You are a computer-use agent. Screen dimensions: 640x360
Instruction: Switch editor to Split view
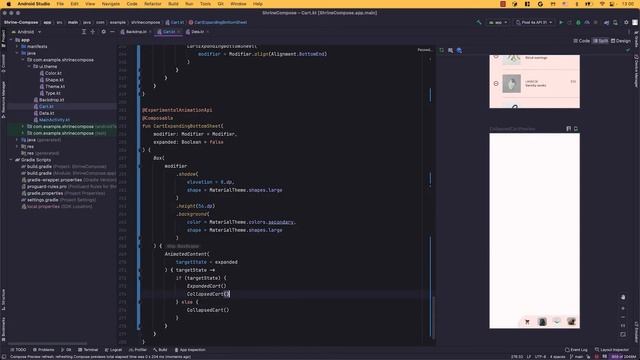tap(600, 41)
